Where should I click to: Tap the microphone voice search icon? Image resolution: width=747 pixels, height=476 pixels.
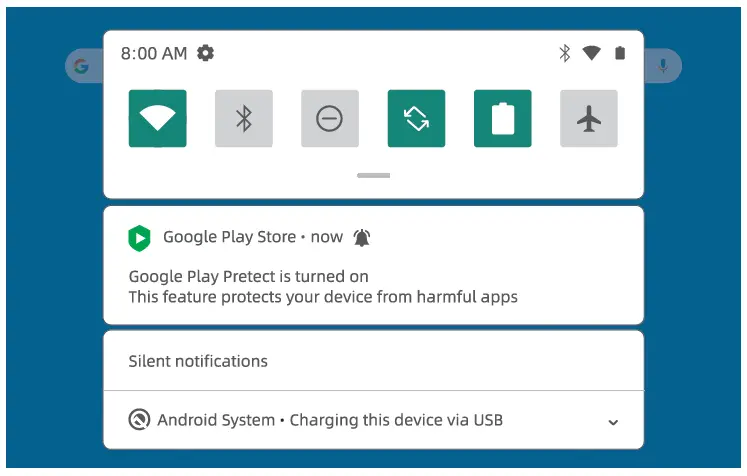pyautogui.click(x=663, y=66)
